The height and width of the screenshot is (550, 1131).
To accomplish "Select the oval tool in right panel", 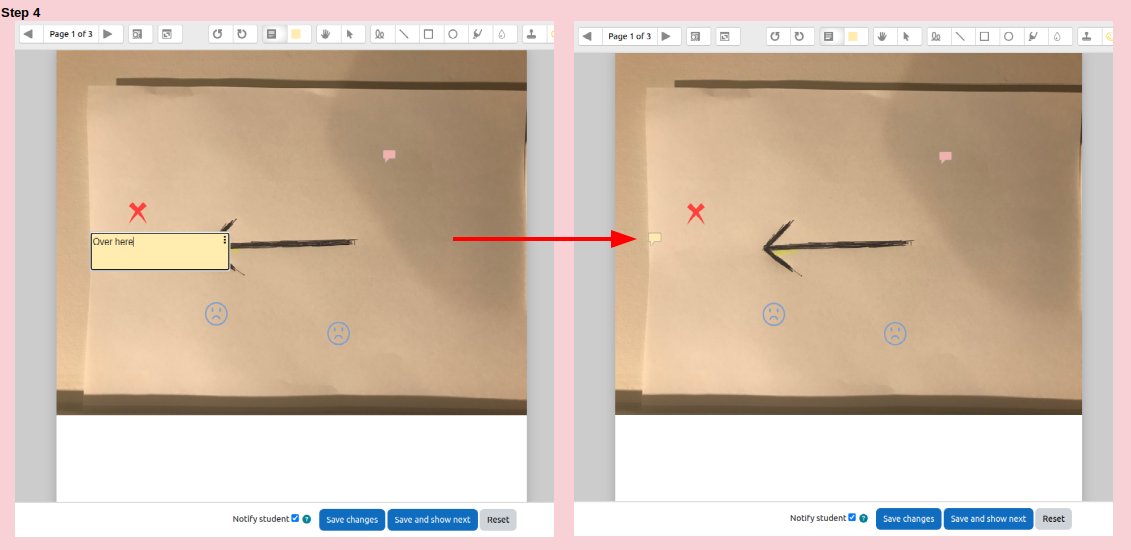I will coord(1010,36).
